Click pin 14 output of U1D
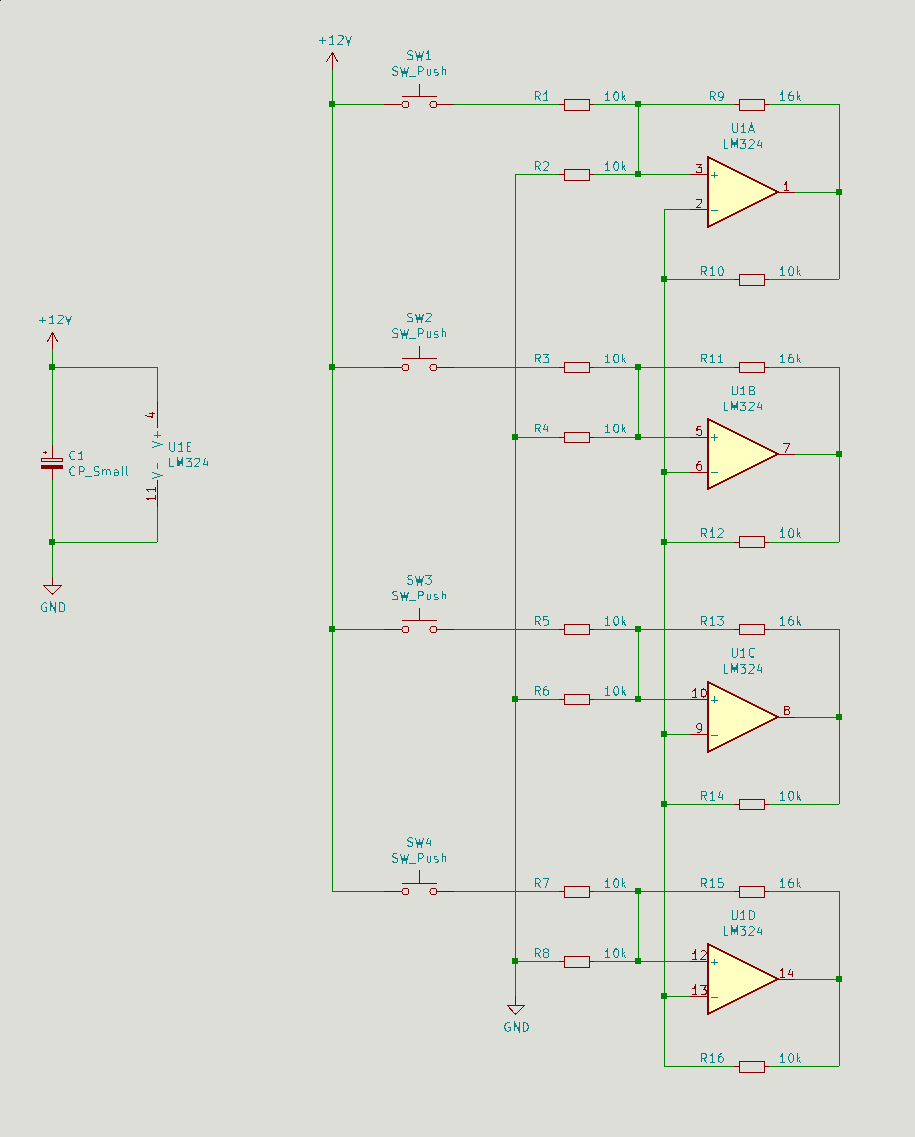Viewport: 915px width, 1137px height. (787, 973)
